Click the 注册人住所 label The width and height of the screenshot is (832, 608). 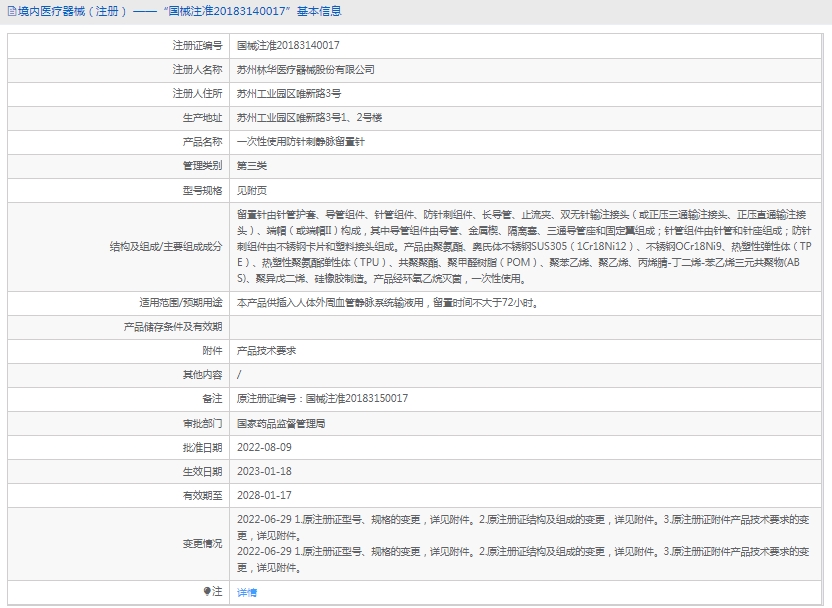point(197,94)
